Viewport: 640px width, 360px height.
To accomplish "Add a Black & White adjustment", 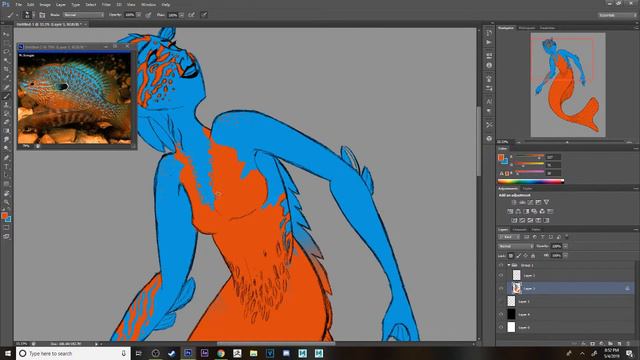I will [x=526, y=211].
